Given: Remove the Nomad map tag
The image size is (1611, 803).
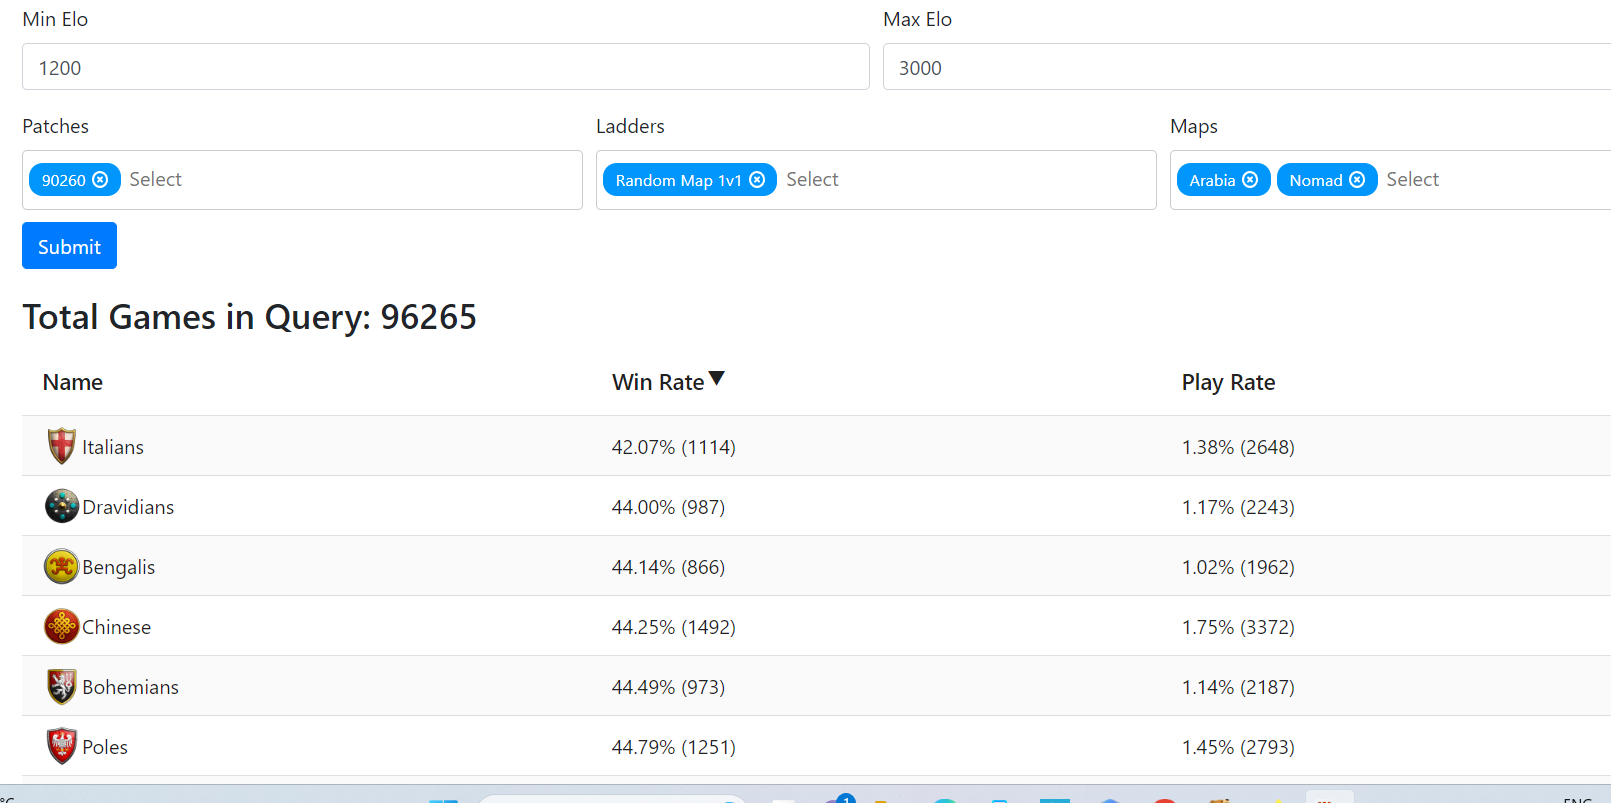Looking at the screenshot, I should [1357, 180].
